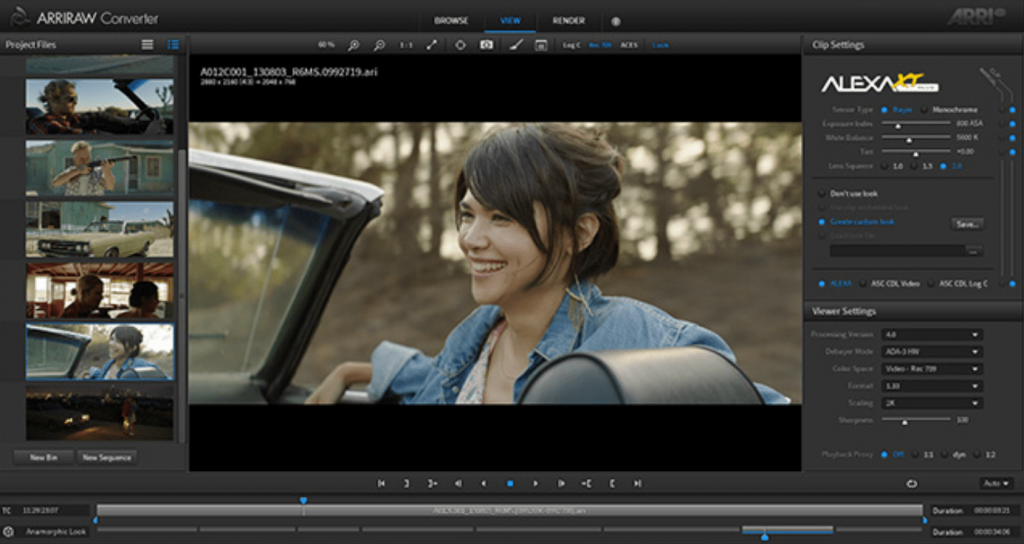Open the Debayer Mode dropdown
This screenshot has width=1024, height=544.
931,352
